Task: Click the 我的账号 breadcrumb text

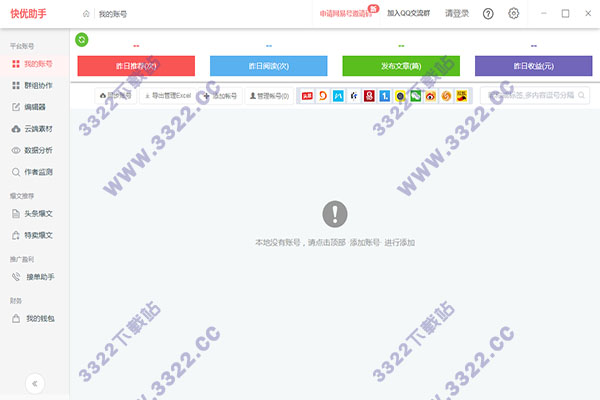Action: (112, 14)
